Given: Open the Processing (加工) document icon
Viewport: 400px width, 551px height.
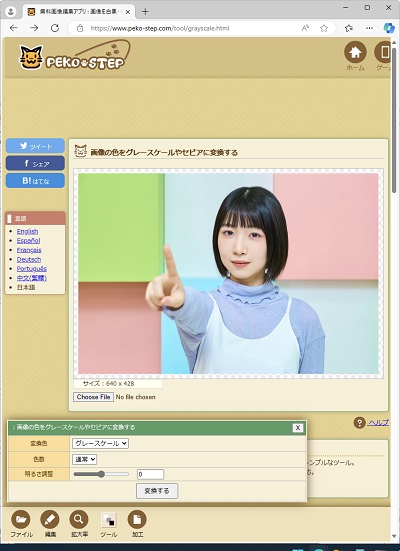Looking at the screenshot, I should coord(137,519).
